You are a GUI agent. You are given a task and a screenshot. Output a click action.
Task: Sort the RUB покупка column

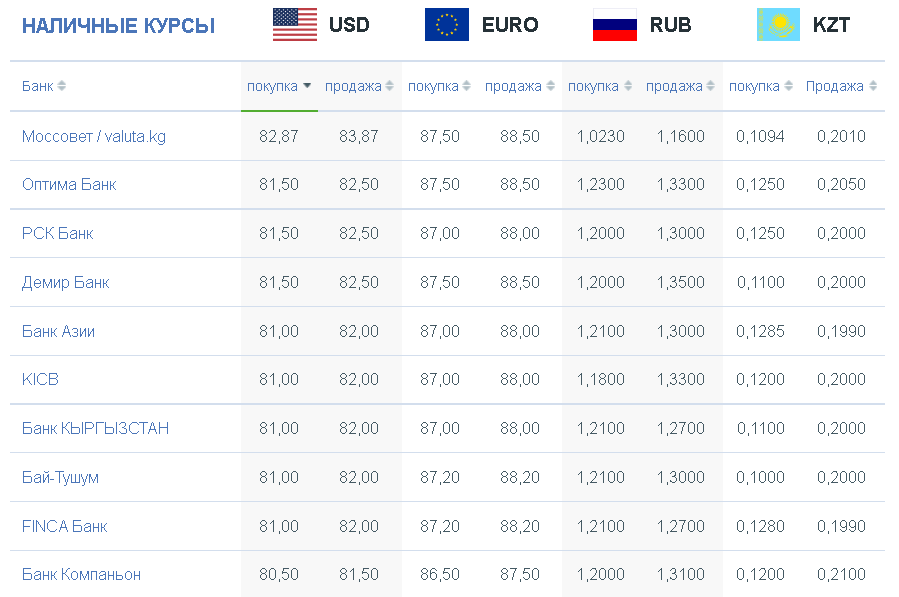(628, 86)
